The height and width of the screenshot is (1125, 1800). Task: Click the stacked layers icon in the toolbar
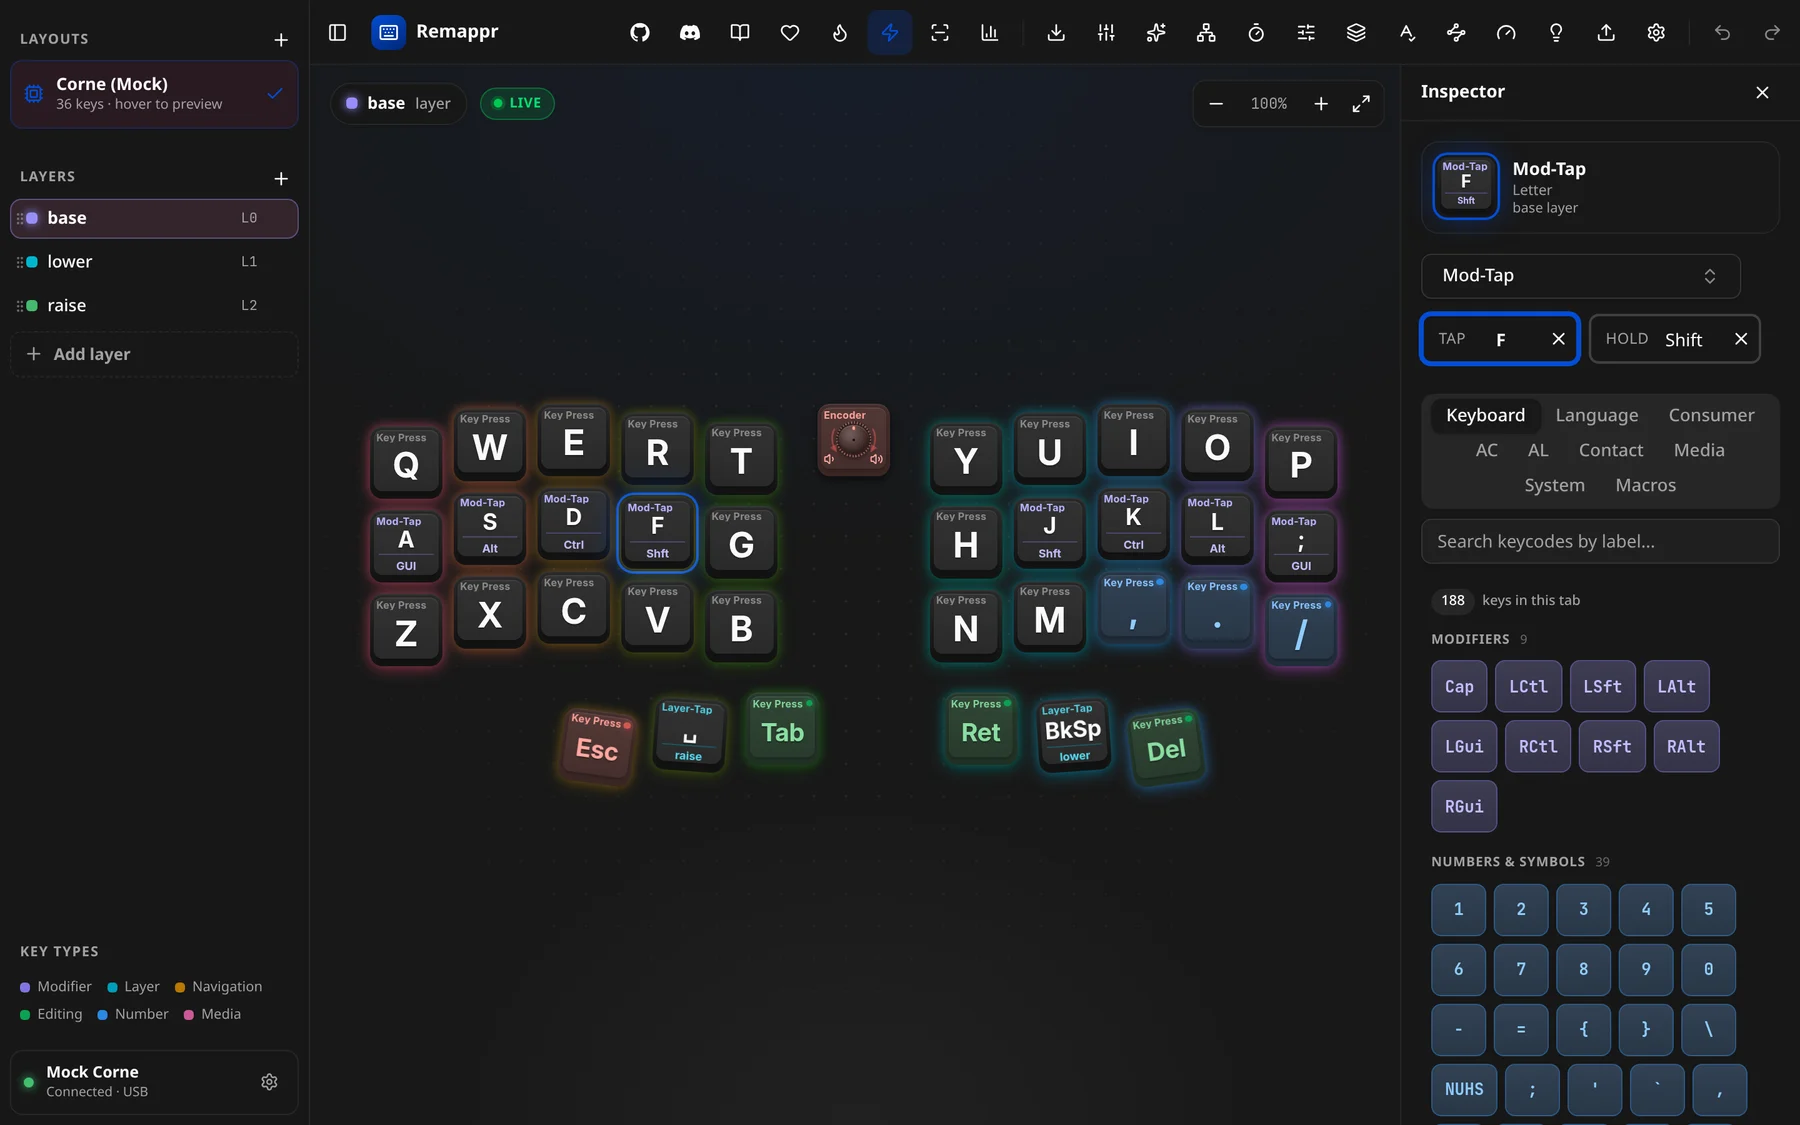(x=1356, y=33)
